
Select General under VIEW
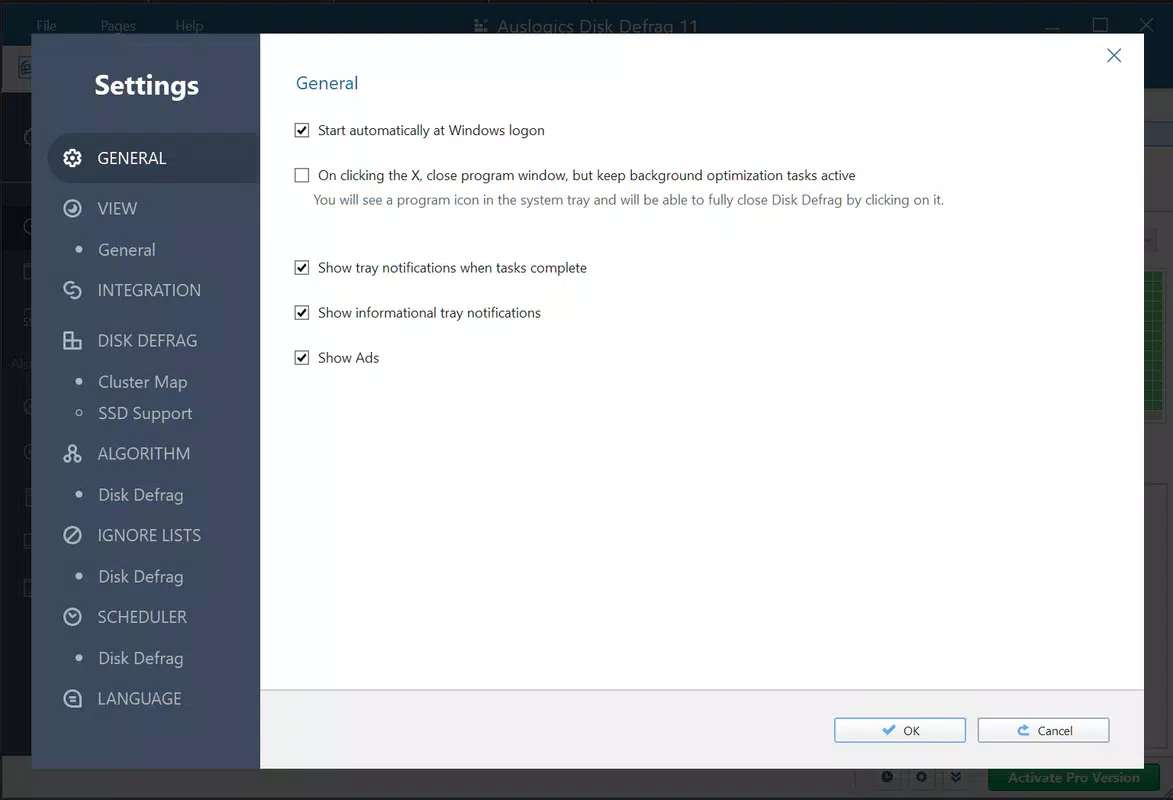(126, 250)
